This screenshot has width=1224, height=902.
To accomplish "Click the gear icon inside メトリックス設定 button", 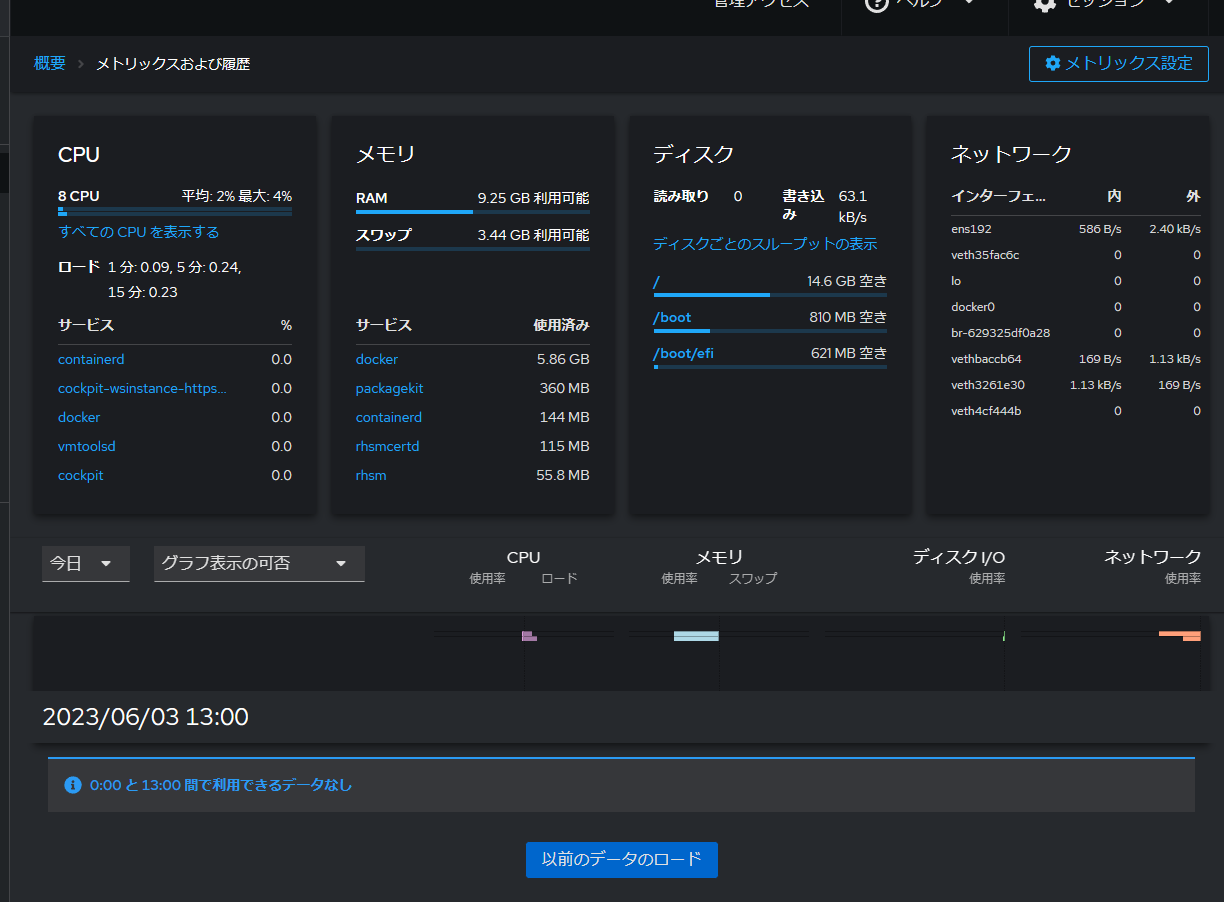I will pos(1052,63).
